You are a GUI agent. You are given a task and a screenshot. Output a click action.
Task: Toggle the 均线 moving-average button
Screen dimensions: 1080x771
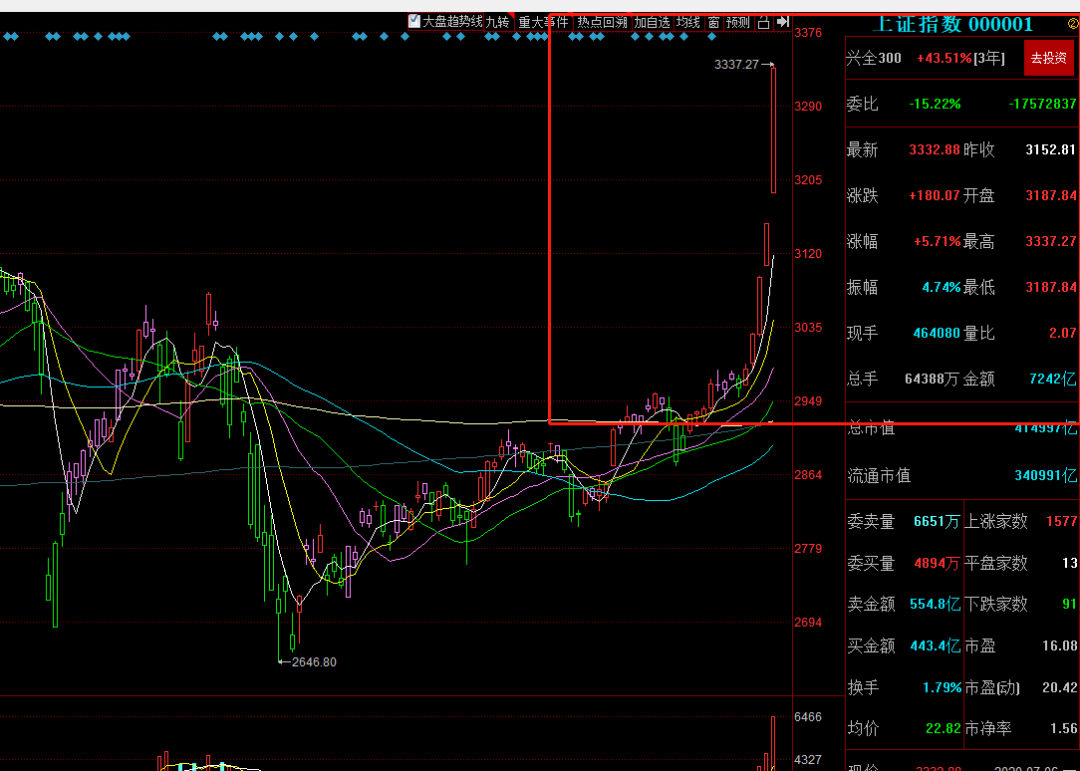(688, 22)
